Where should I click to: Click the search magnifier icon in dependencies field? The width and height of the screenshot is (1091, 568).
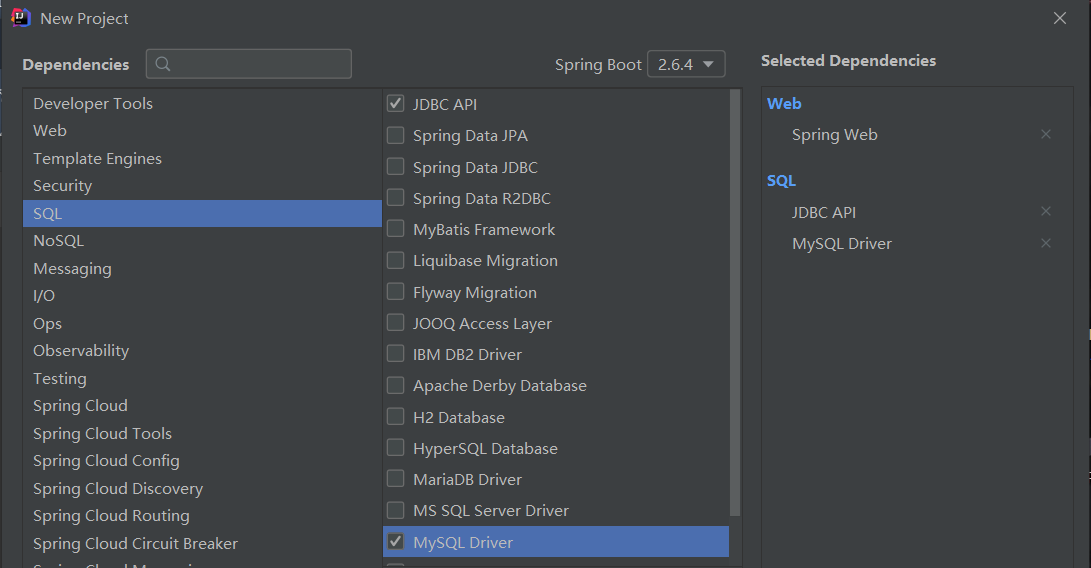163,64
